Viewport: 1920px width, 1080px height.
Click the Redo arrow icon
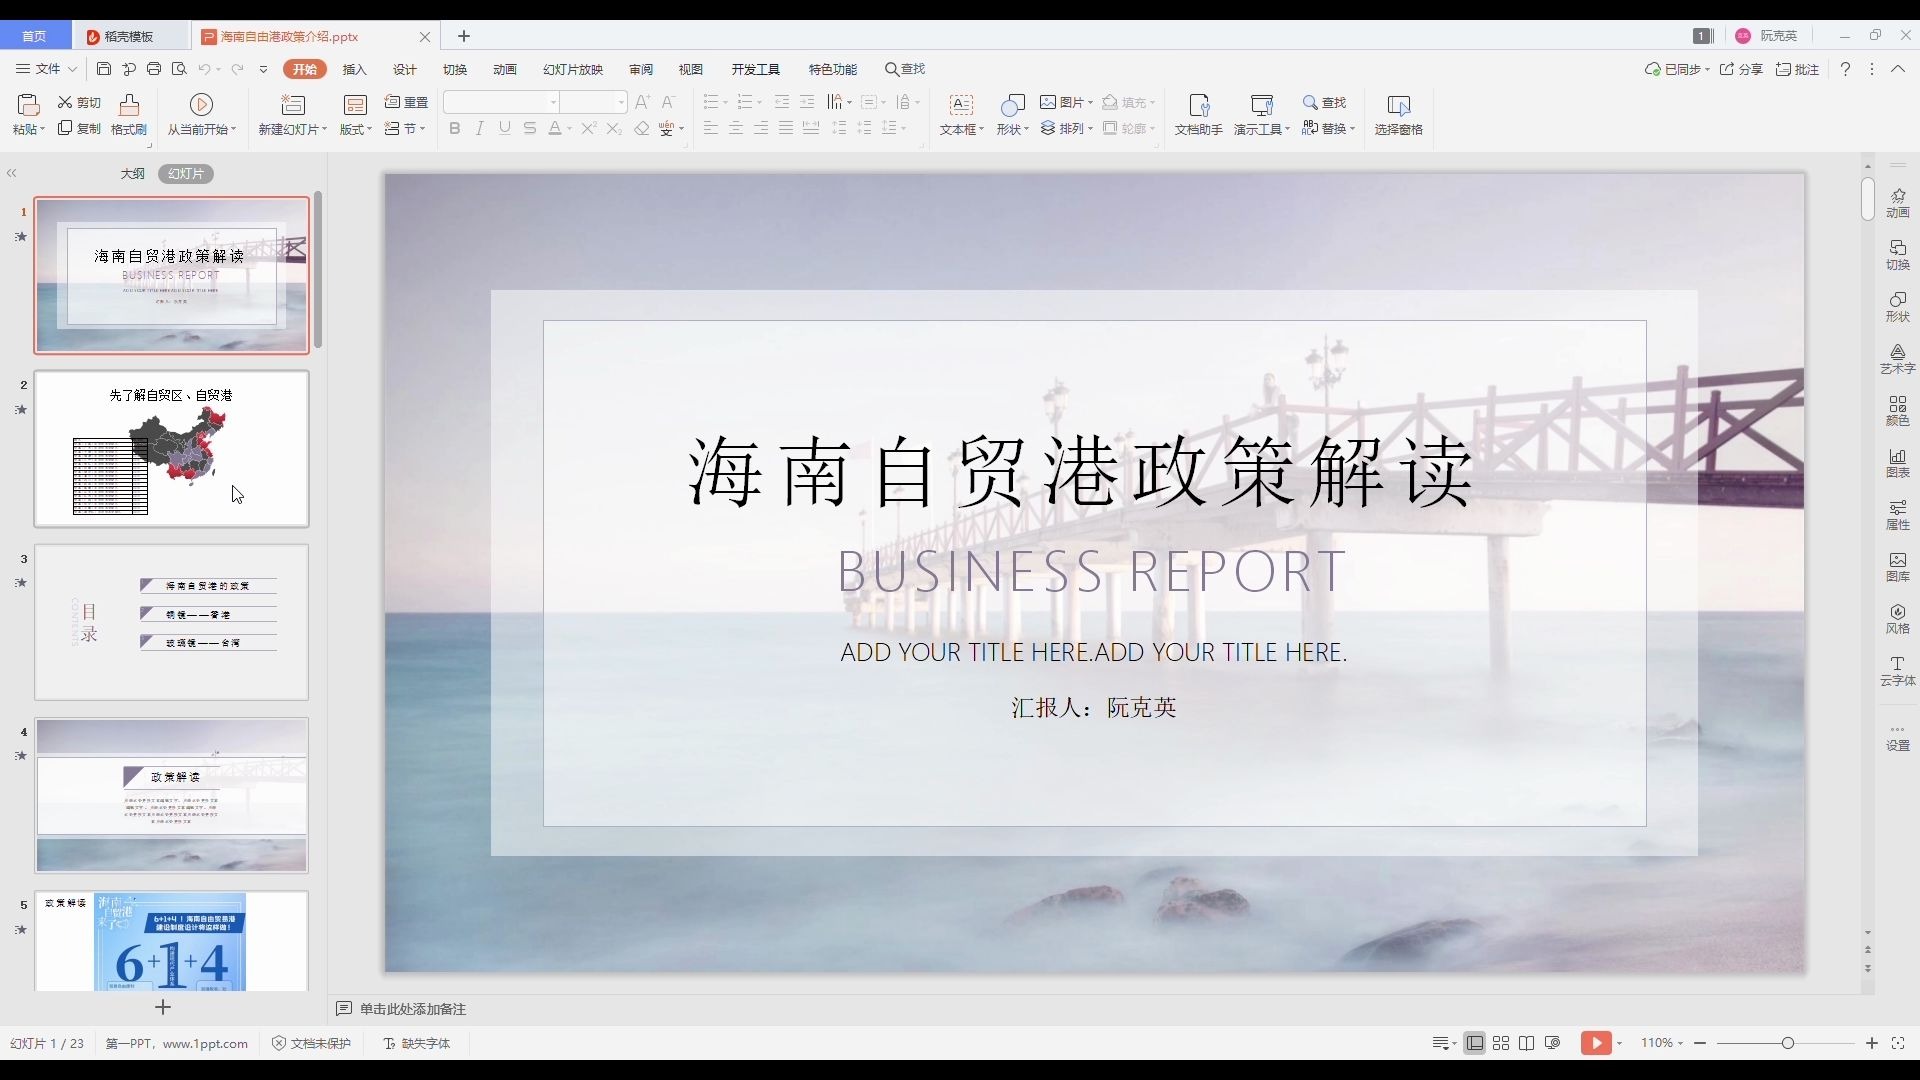tap(237, 69)
